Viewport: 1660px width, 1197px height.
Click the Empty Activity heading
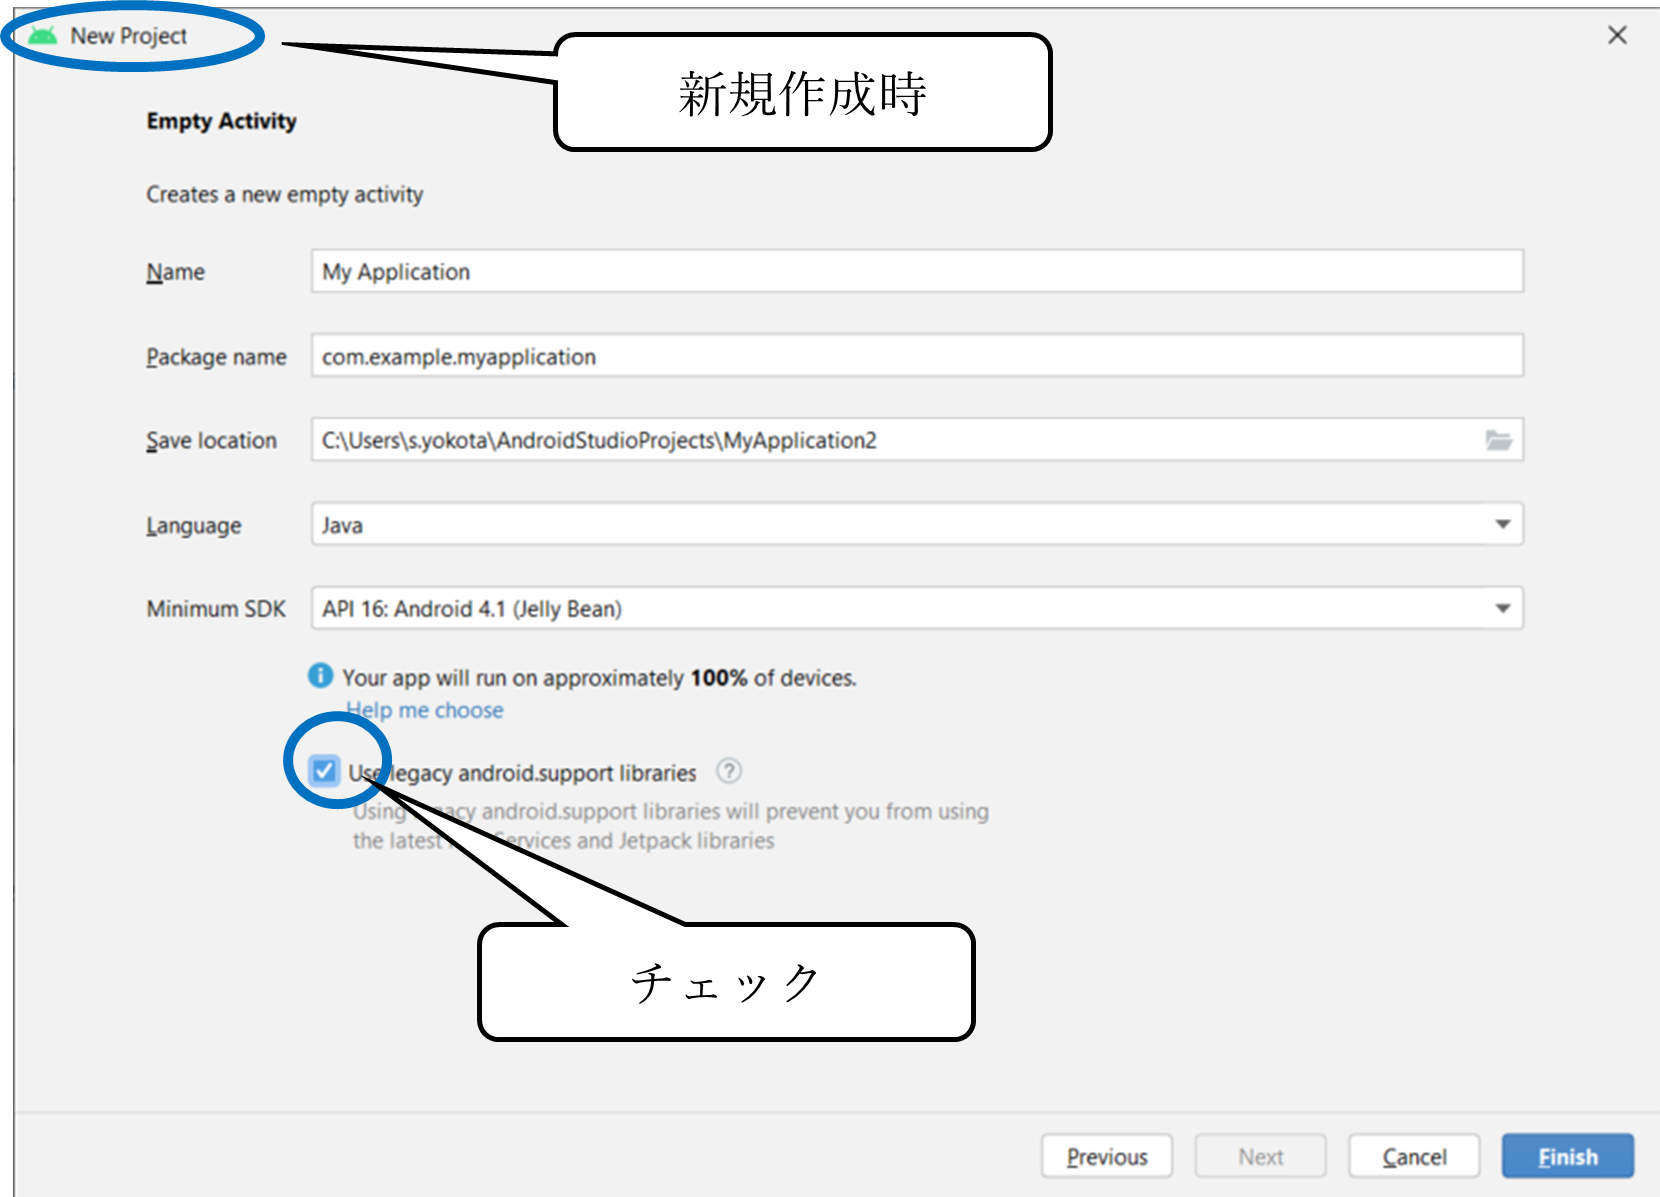pyautogui.click(x=221, y=121)
